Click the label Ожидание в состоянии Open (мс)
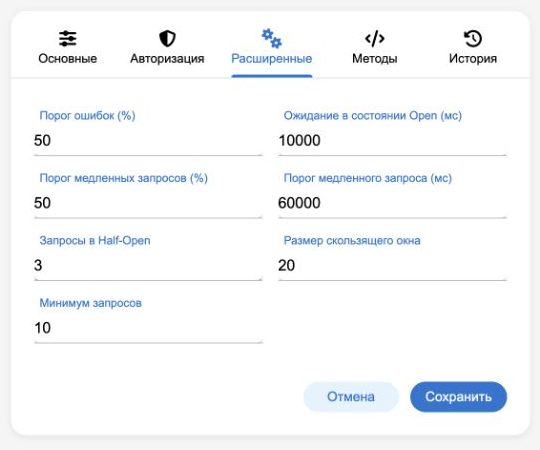 (373, 116)
